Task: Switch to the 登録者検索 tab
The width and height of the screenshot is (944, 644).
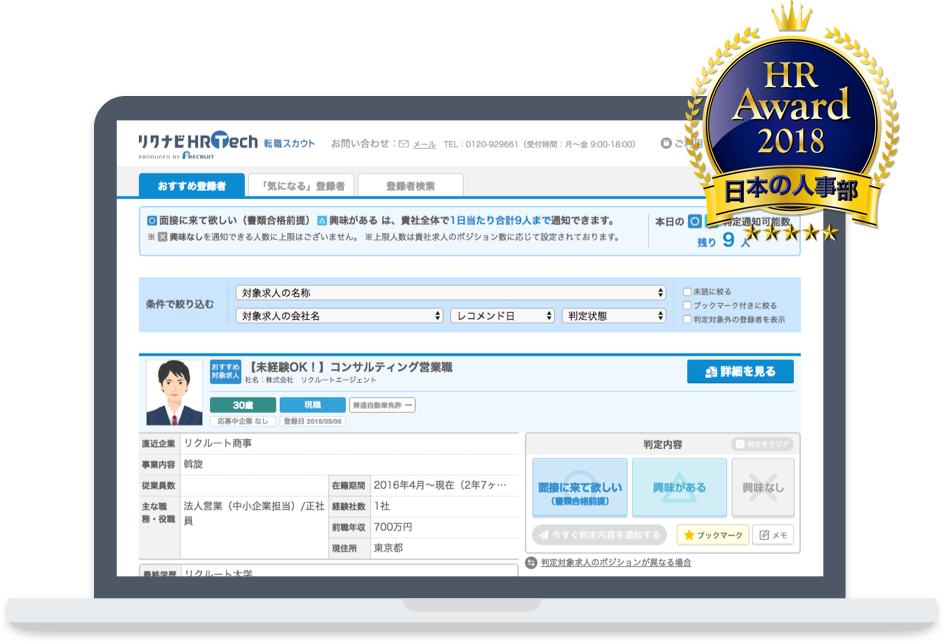Action: (x=410, y=186)
